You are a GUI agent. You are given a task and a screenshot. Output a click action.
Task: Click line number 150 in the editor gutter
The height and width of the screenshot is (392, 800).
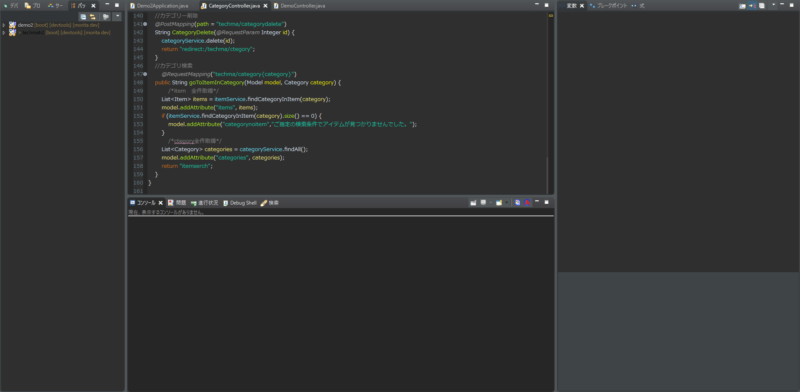point(138,99)
